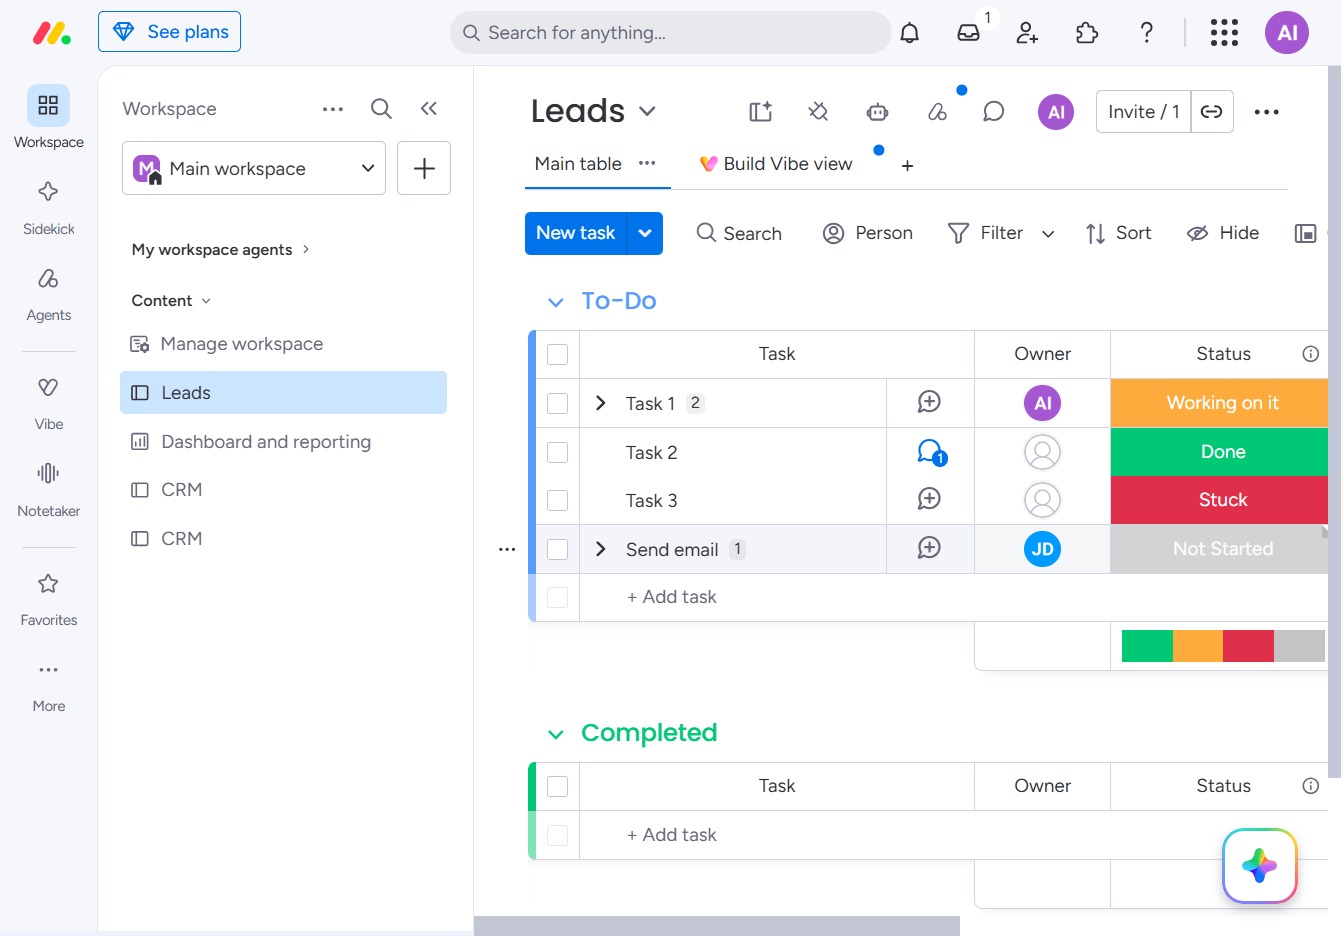Open Manage workspace in sidebar
Screen dimensions: 1341x936
[241, 344]
